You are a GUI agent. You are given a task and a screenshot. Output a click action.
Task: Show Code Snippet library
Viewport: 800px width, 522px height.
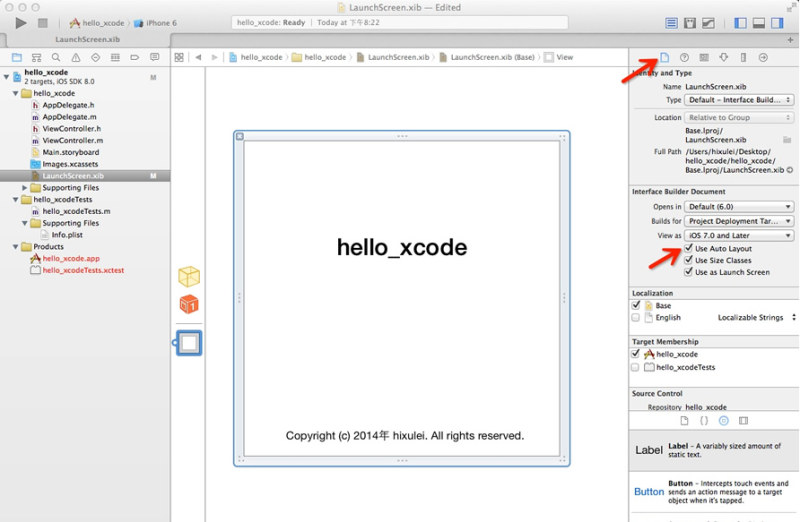pos(704,420)
